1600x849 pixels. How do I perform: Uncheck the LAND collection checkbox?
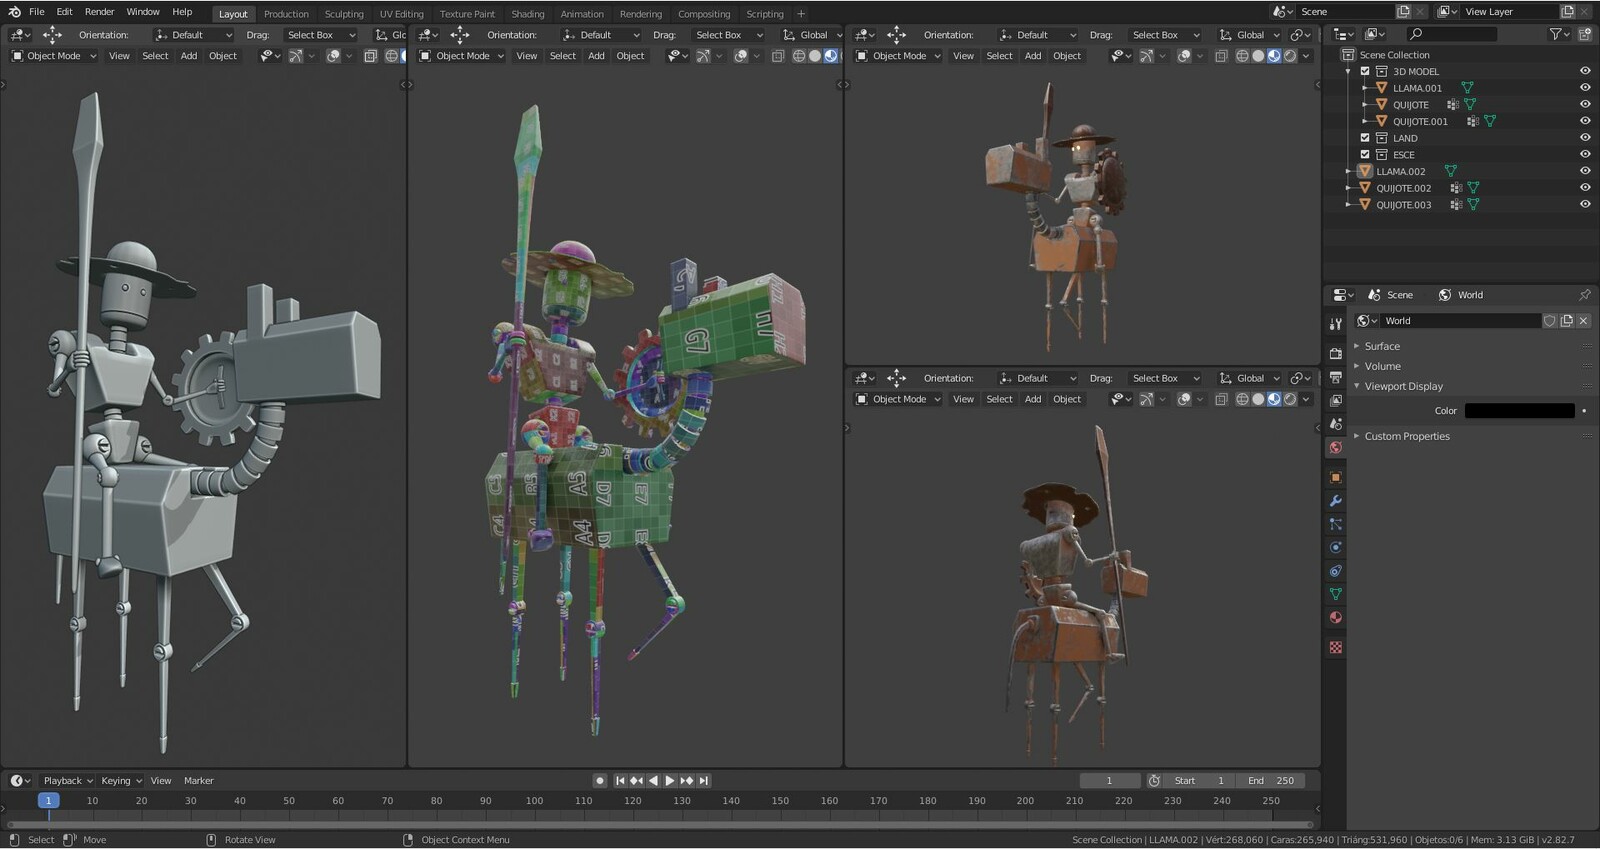[x=1365, y=138]
